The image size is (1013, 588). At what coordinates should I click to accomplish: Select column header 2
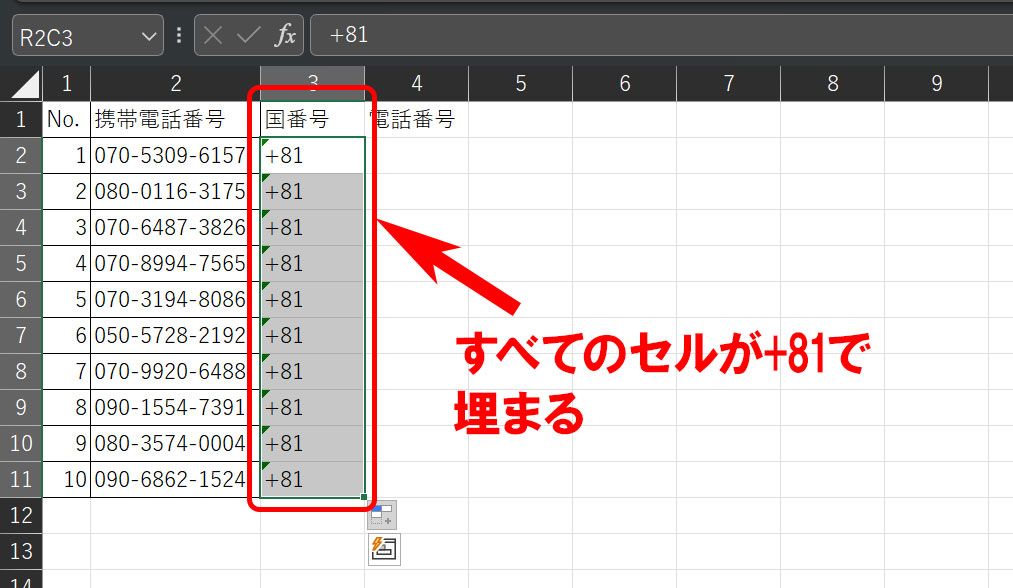click(x=176, y=83)
